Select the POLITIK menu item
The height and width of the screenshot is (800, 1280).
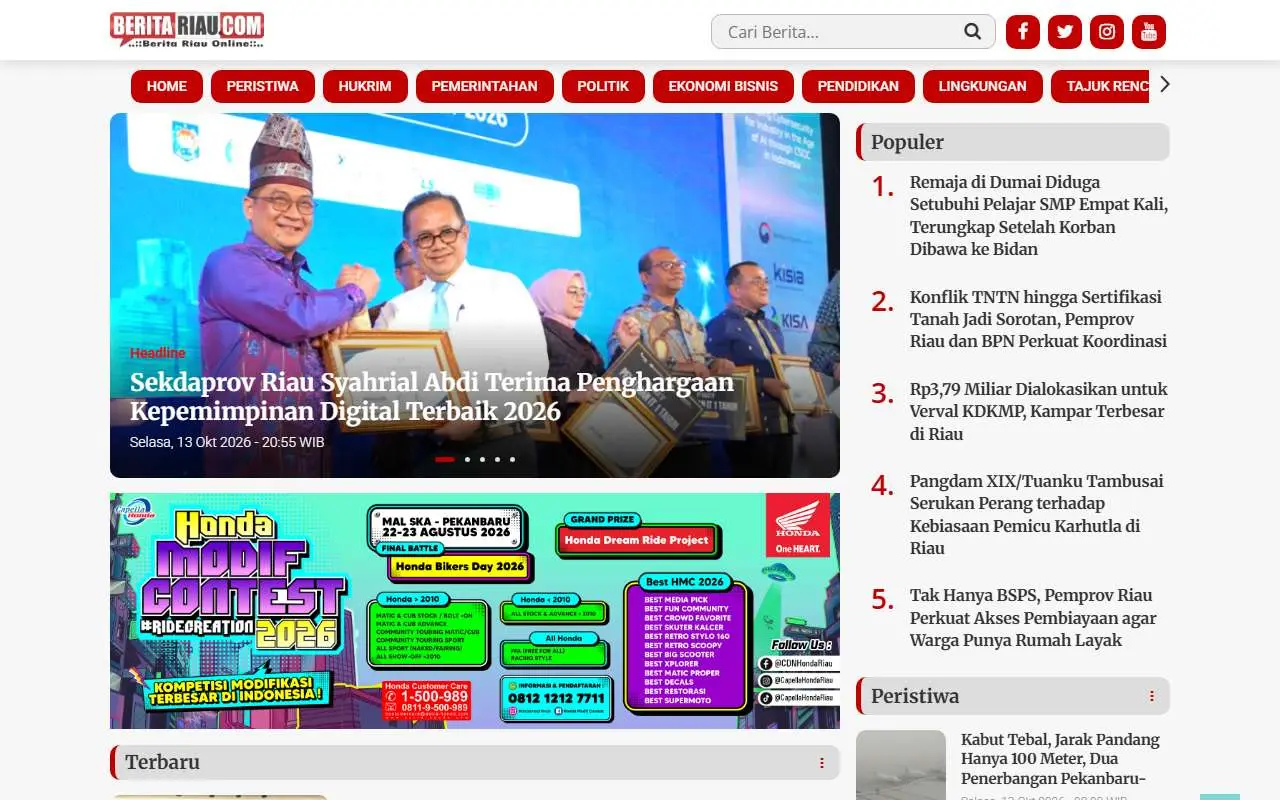[x=603, y=86]
